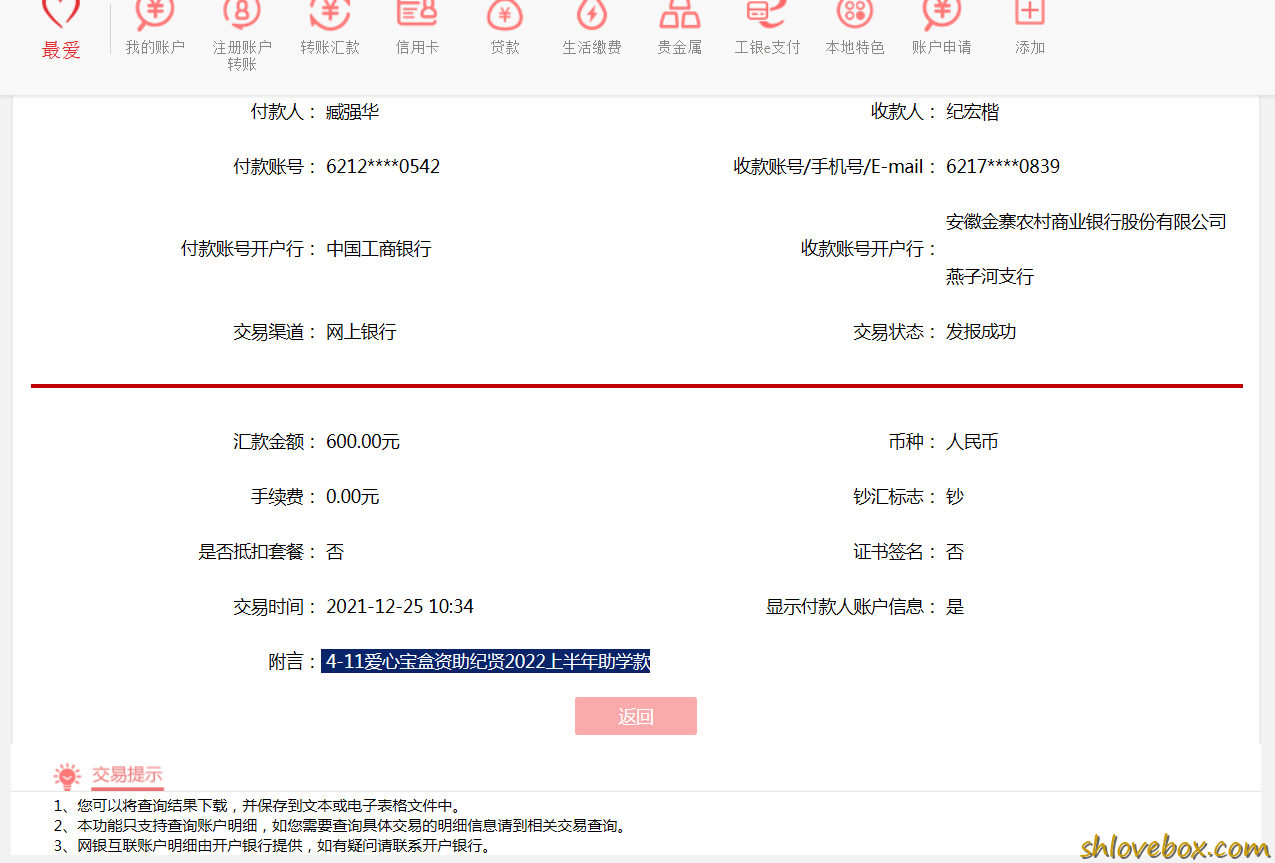The image size is (1275, 863).
Task: Click 钞汇标志 value 钞
Action: [x=955, y=497]
